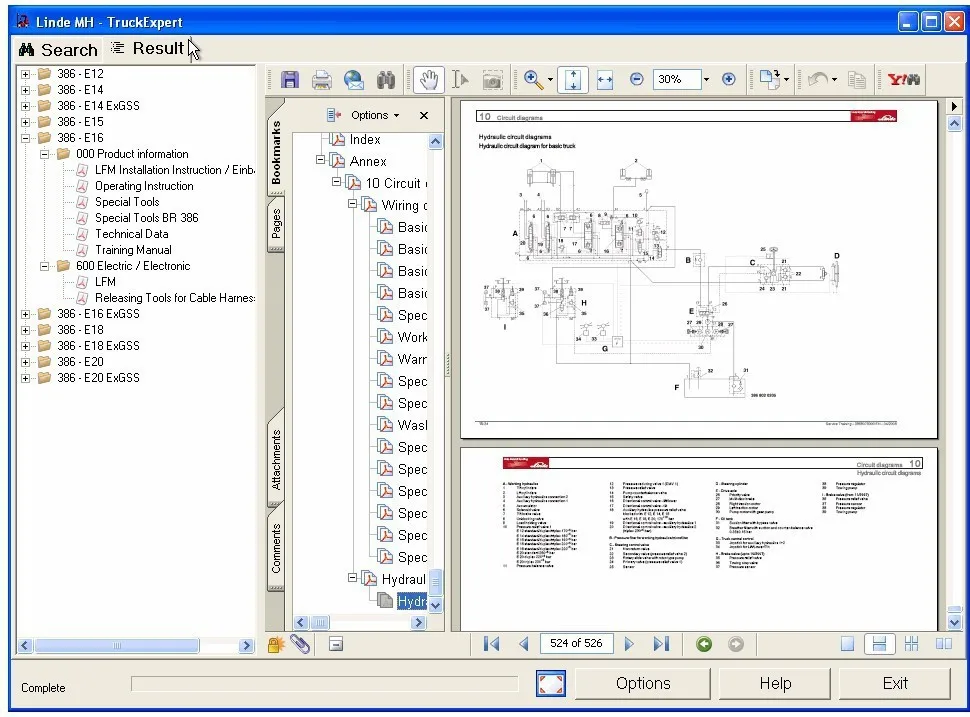Collapse 000 Product information node
970x717 pixels.
(44, 155)
